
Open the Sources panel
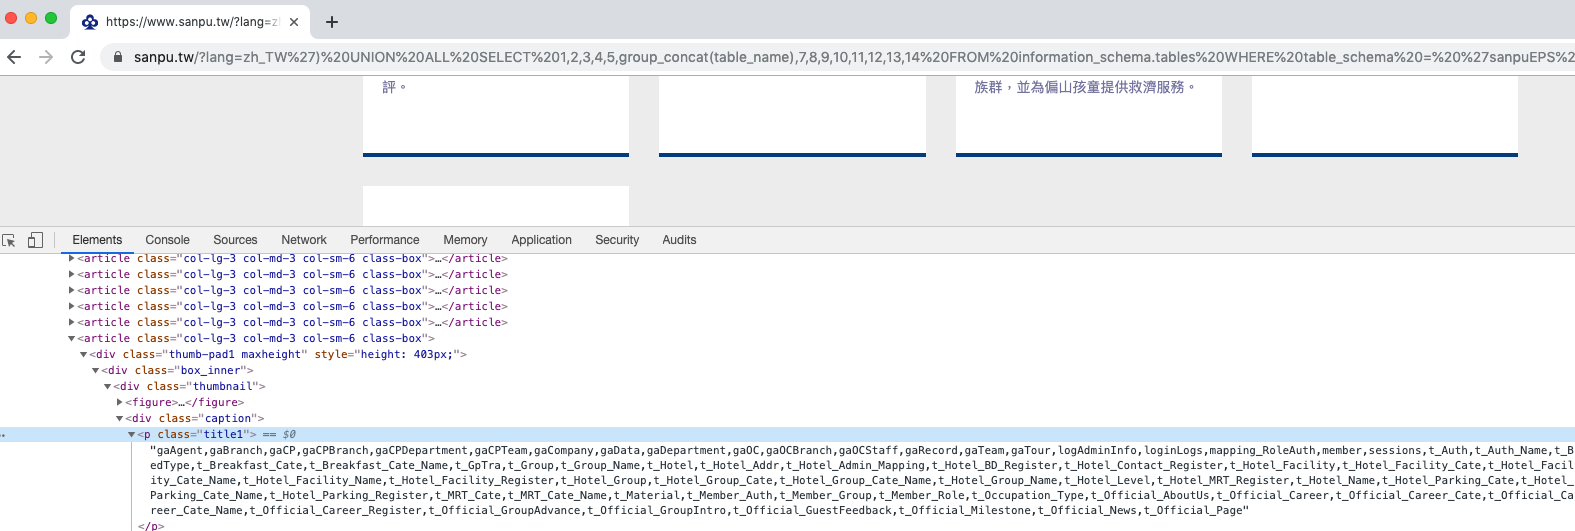pyautogui.click(x=235, y=240)
